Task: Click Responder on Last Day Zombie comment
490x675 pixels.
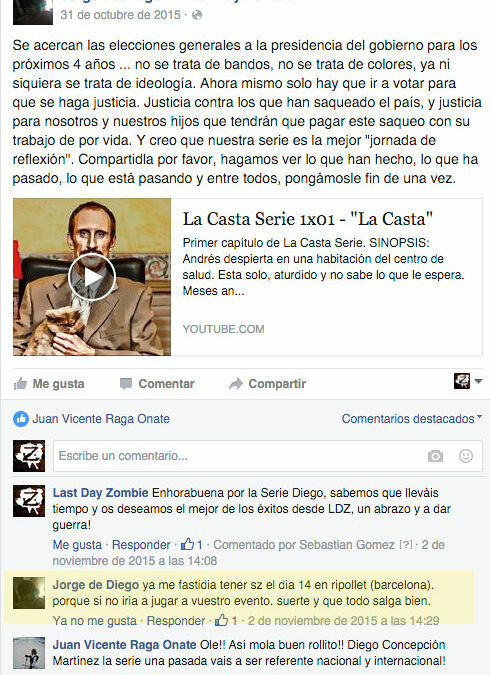Action: pos(141,545)
